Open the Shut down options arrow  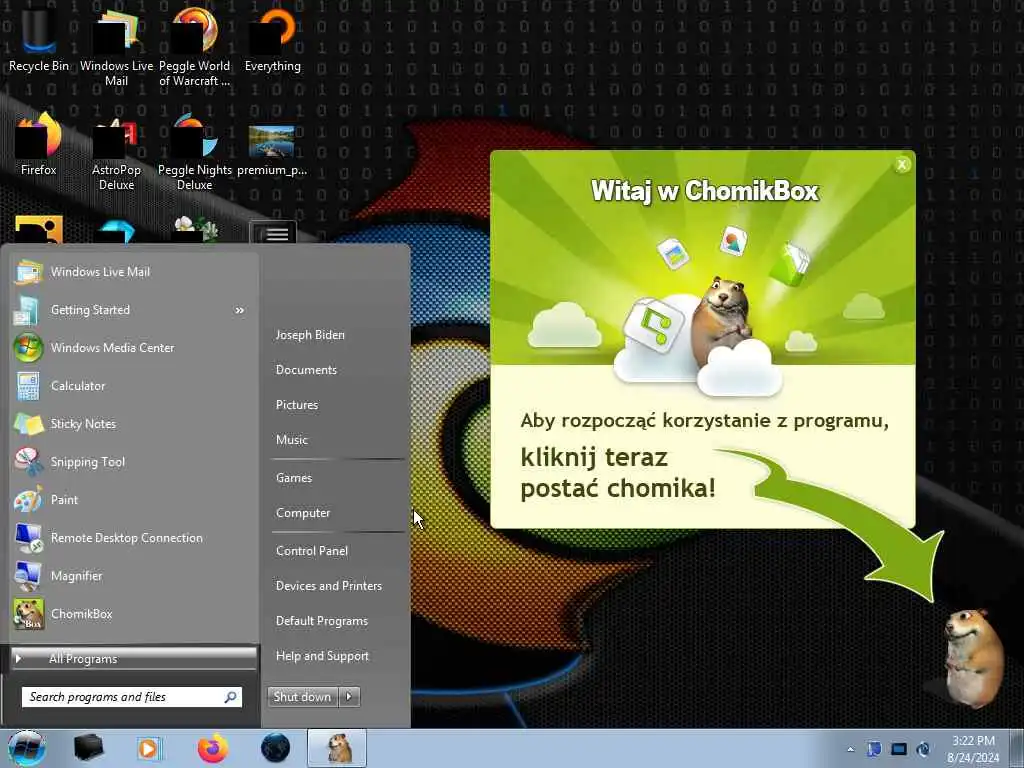click(349, 697)
